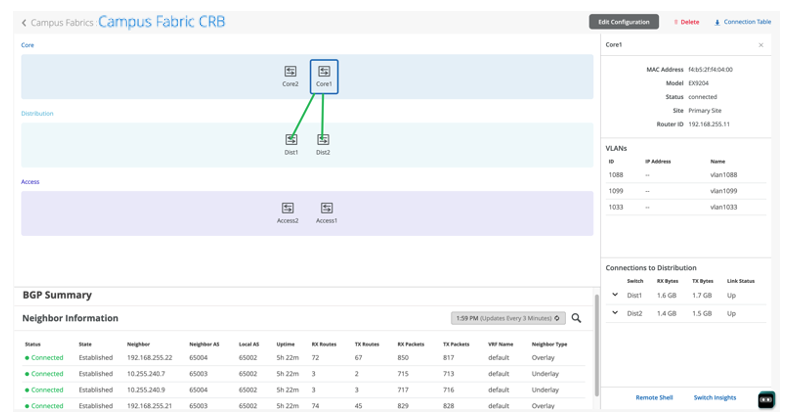This screenshot has height=420, width=789.
Task: Select the Access2 switch icon
Action: point(288,208)
